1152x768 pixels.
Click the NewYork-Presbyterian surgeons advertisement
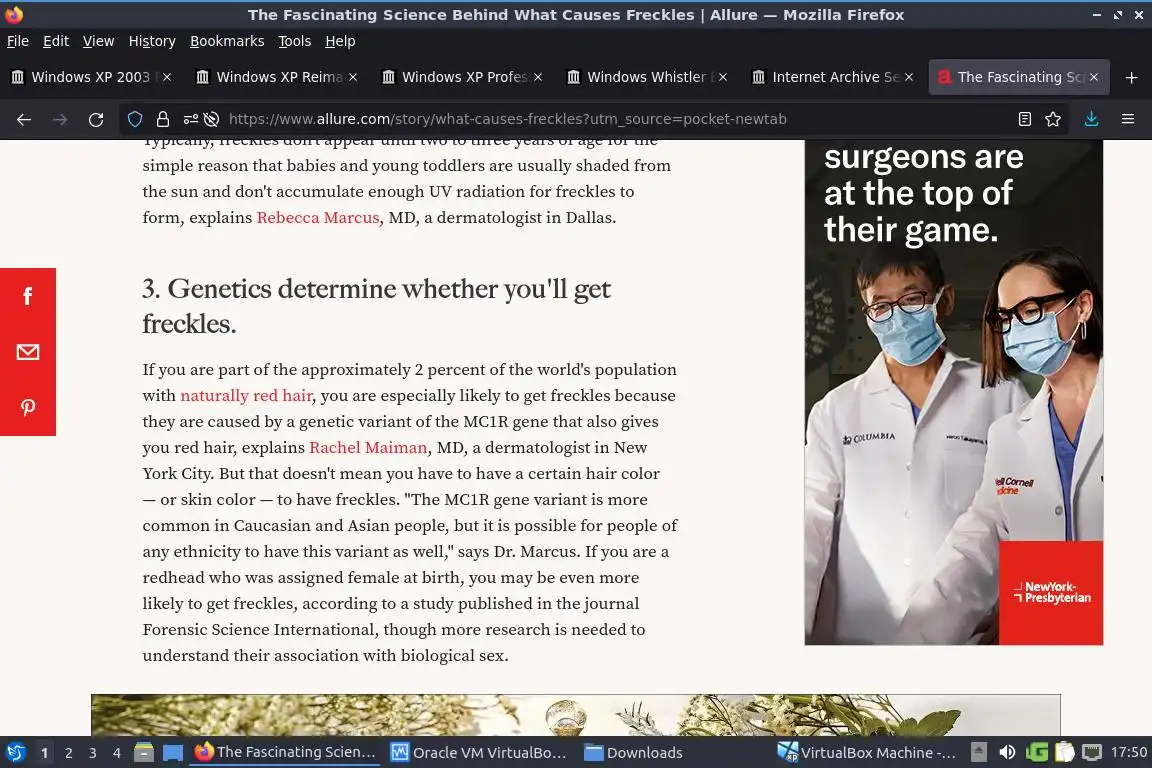point(954,392)
